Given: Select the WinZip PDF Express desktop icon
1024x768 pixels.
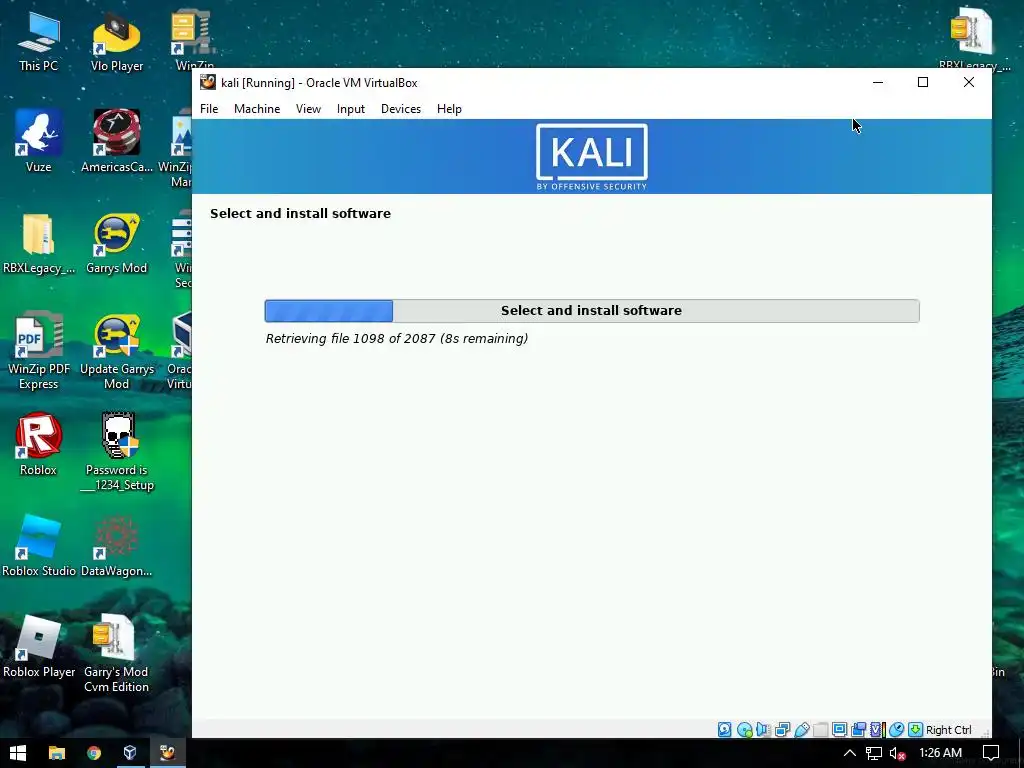Looking at the screenshot, I should point(39,351).
